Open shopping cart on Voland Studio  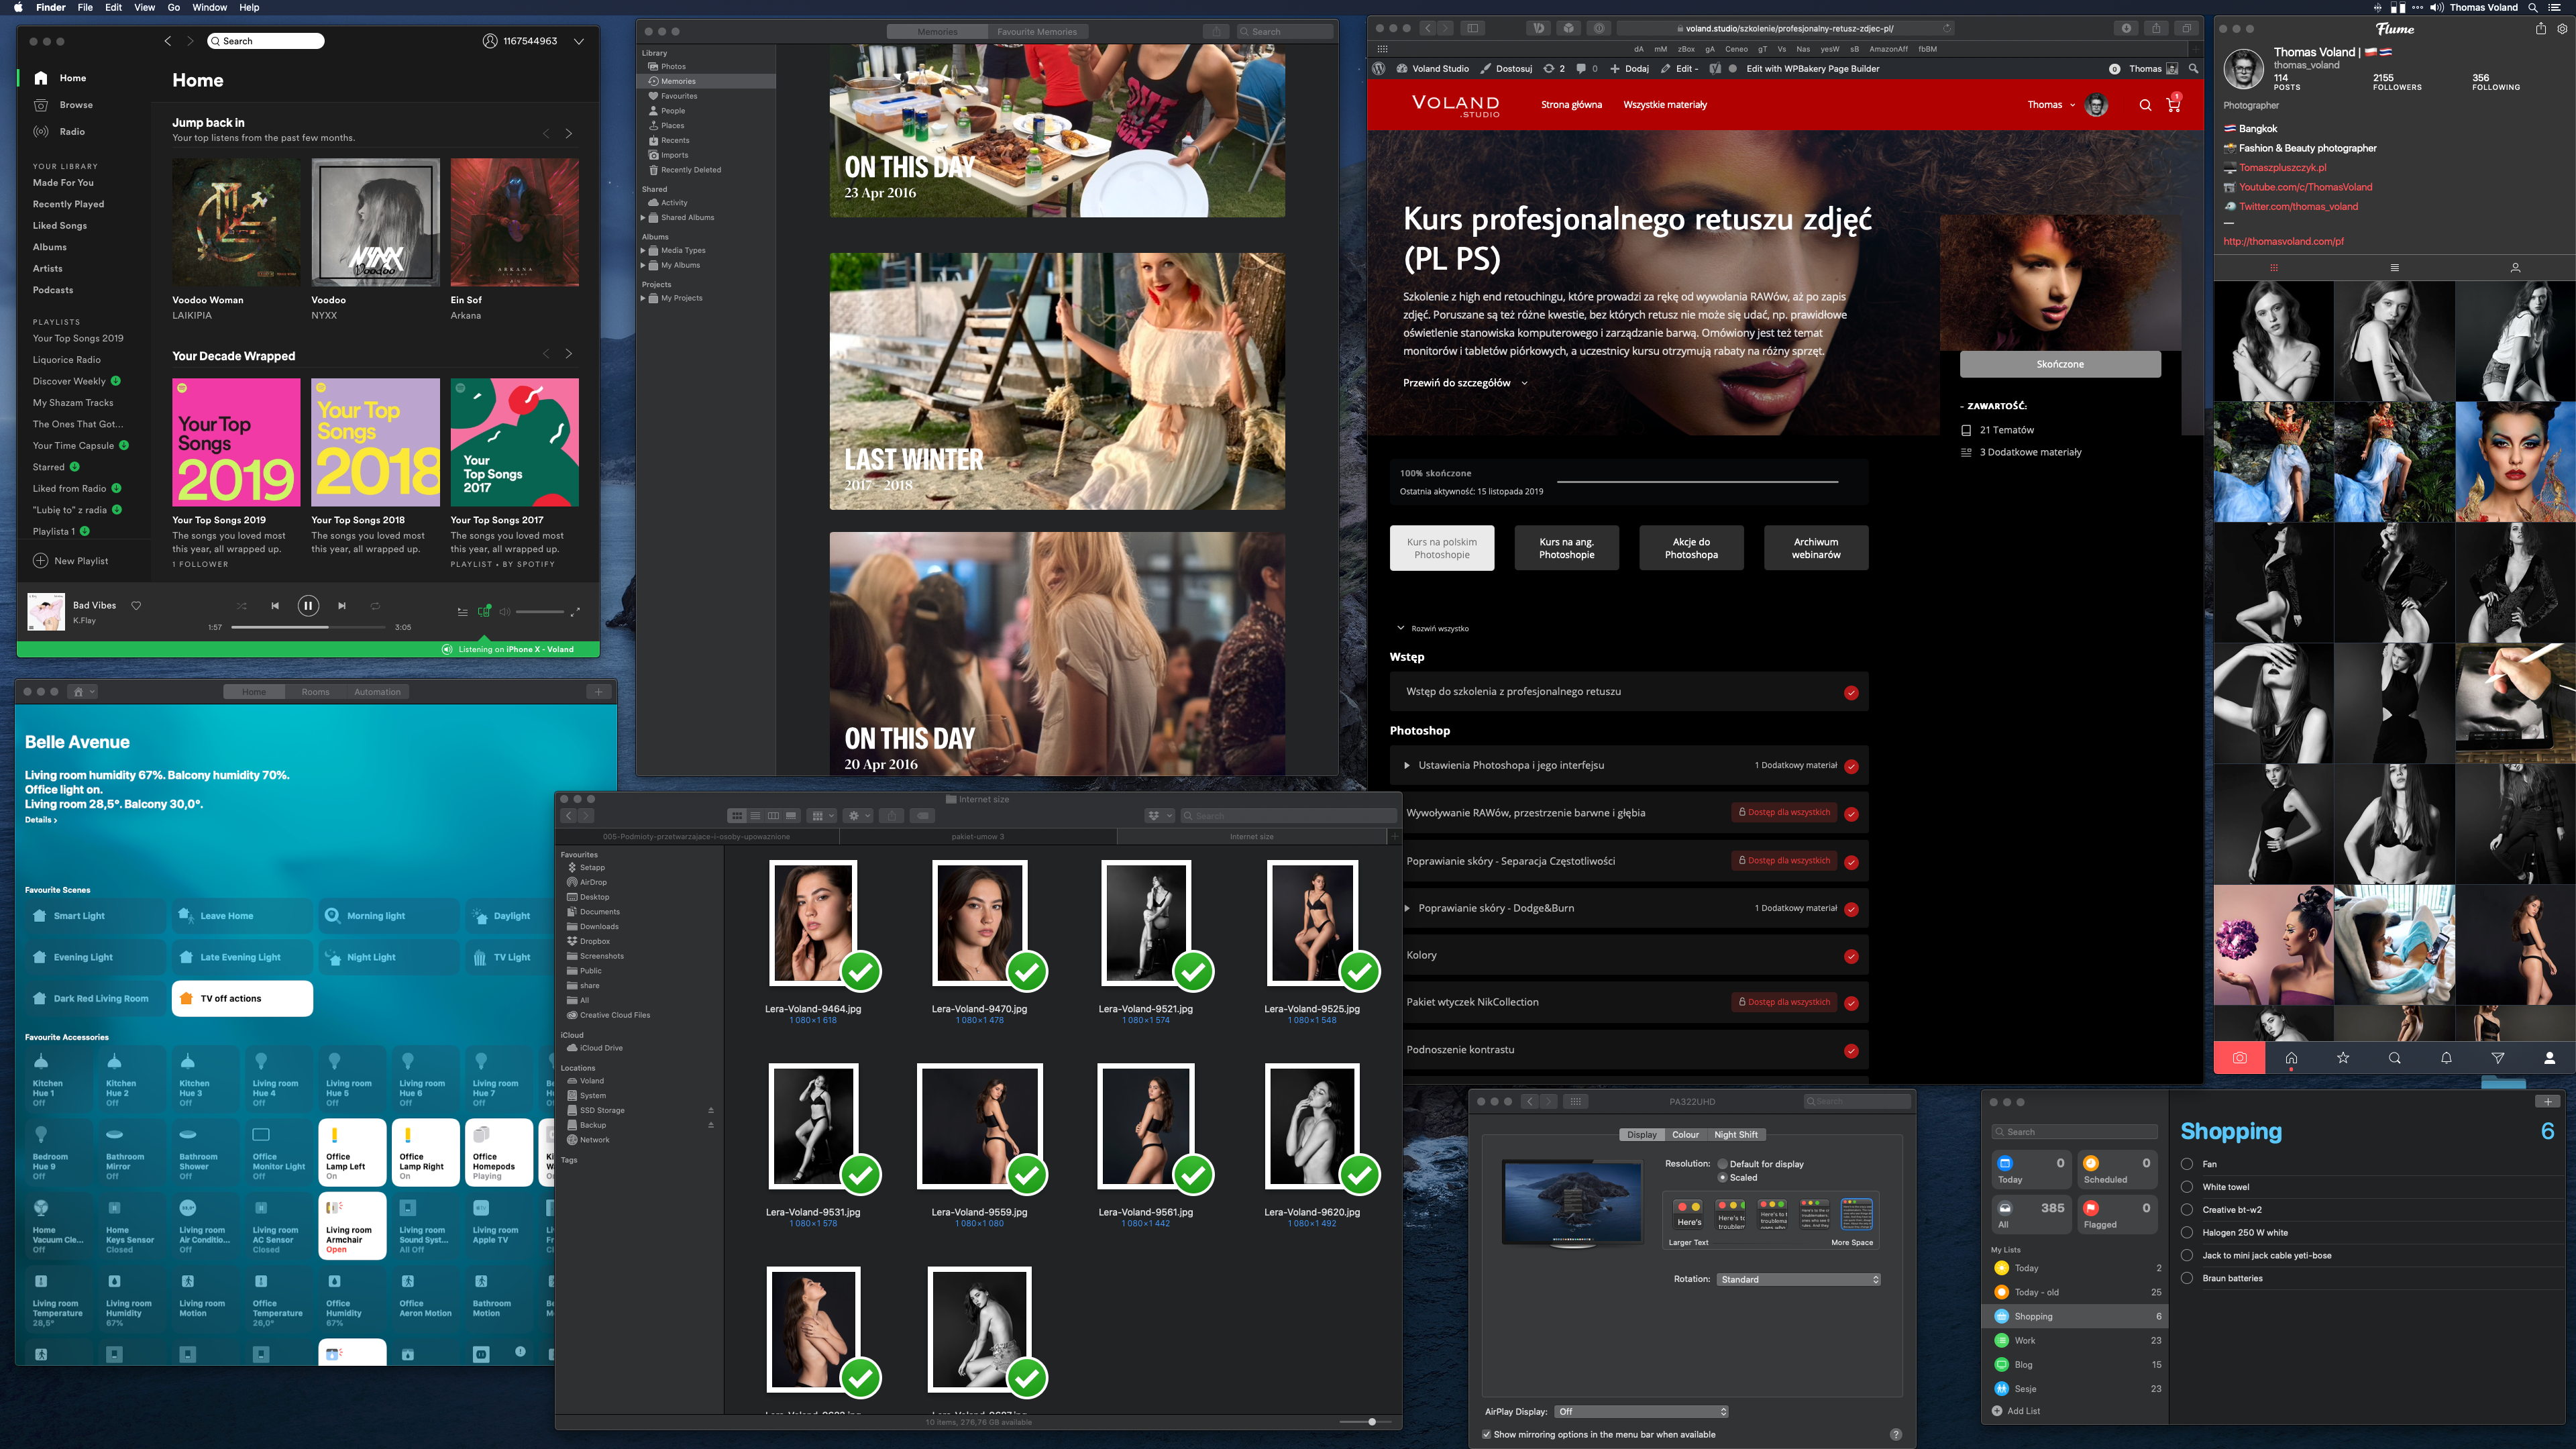pyautogui.click(x=2173, y=104)
